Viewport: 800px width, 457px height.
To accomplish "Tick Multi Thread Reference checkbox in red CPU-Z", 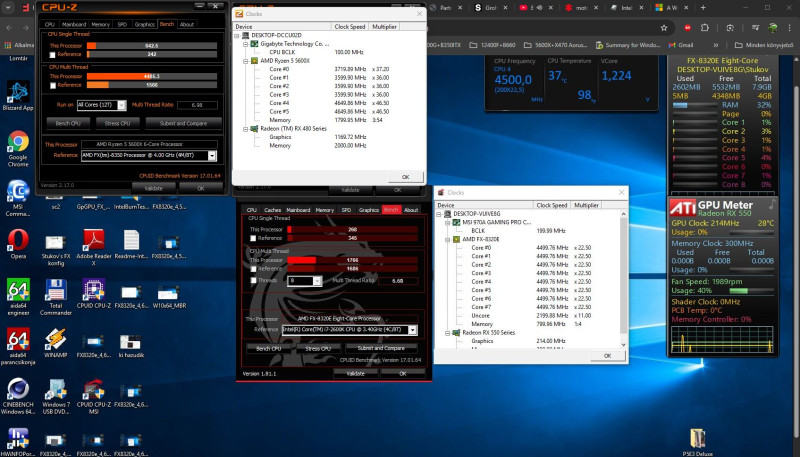I will pyautogui.click(x=253, y=269).
